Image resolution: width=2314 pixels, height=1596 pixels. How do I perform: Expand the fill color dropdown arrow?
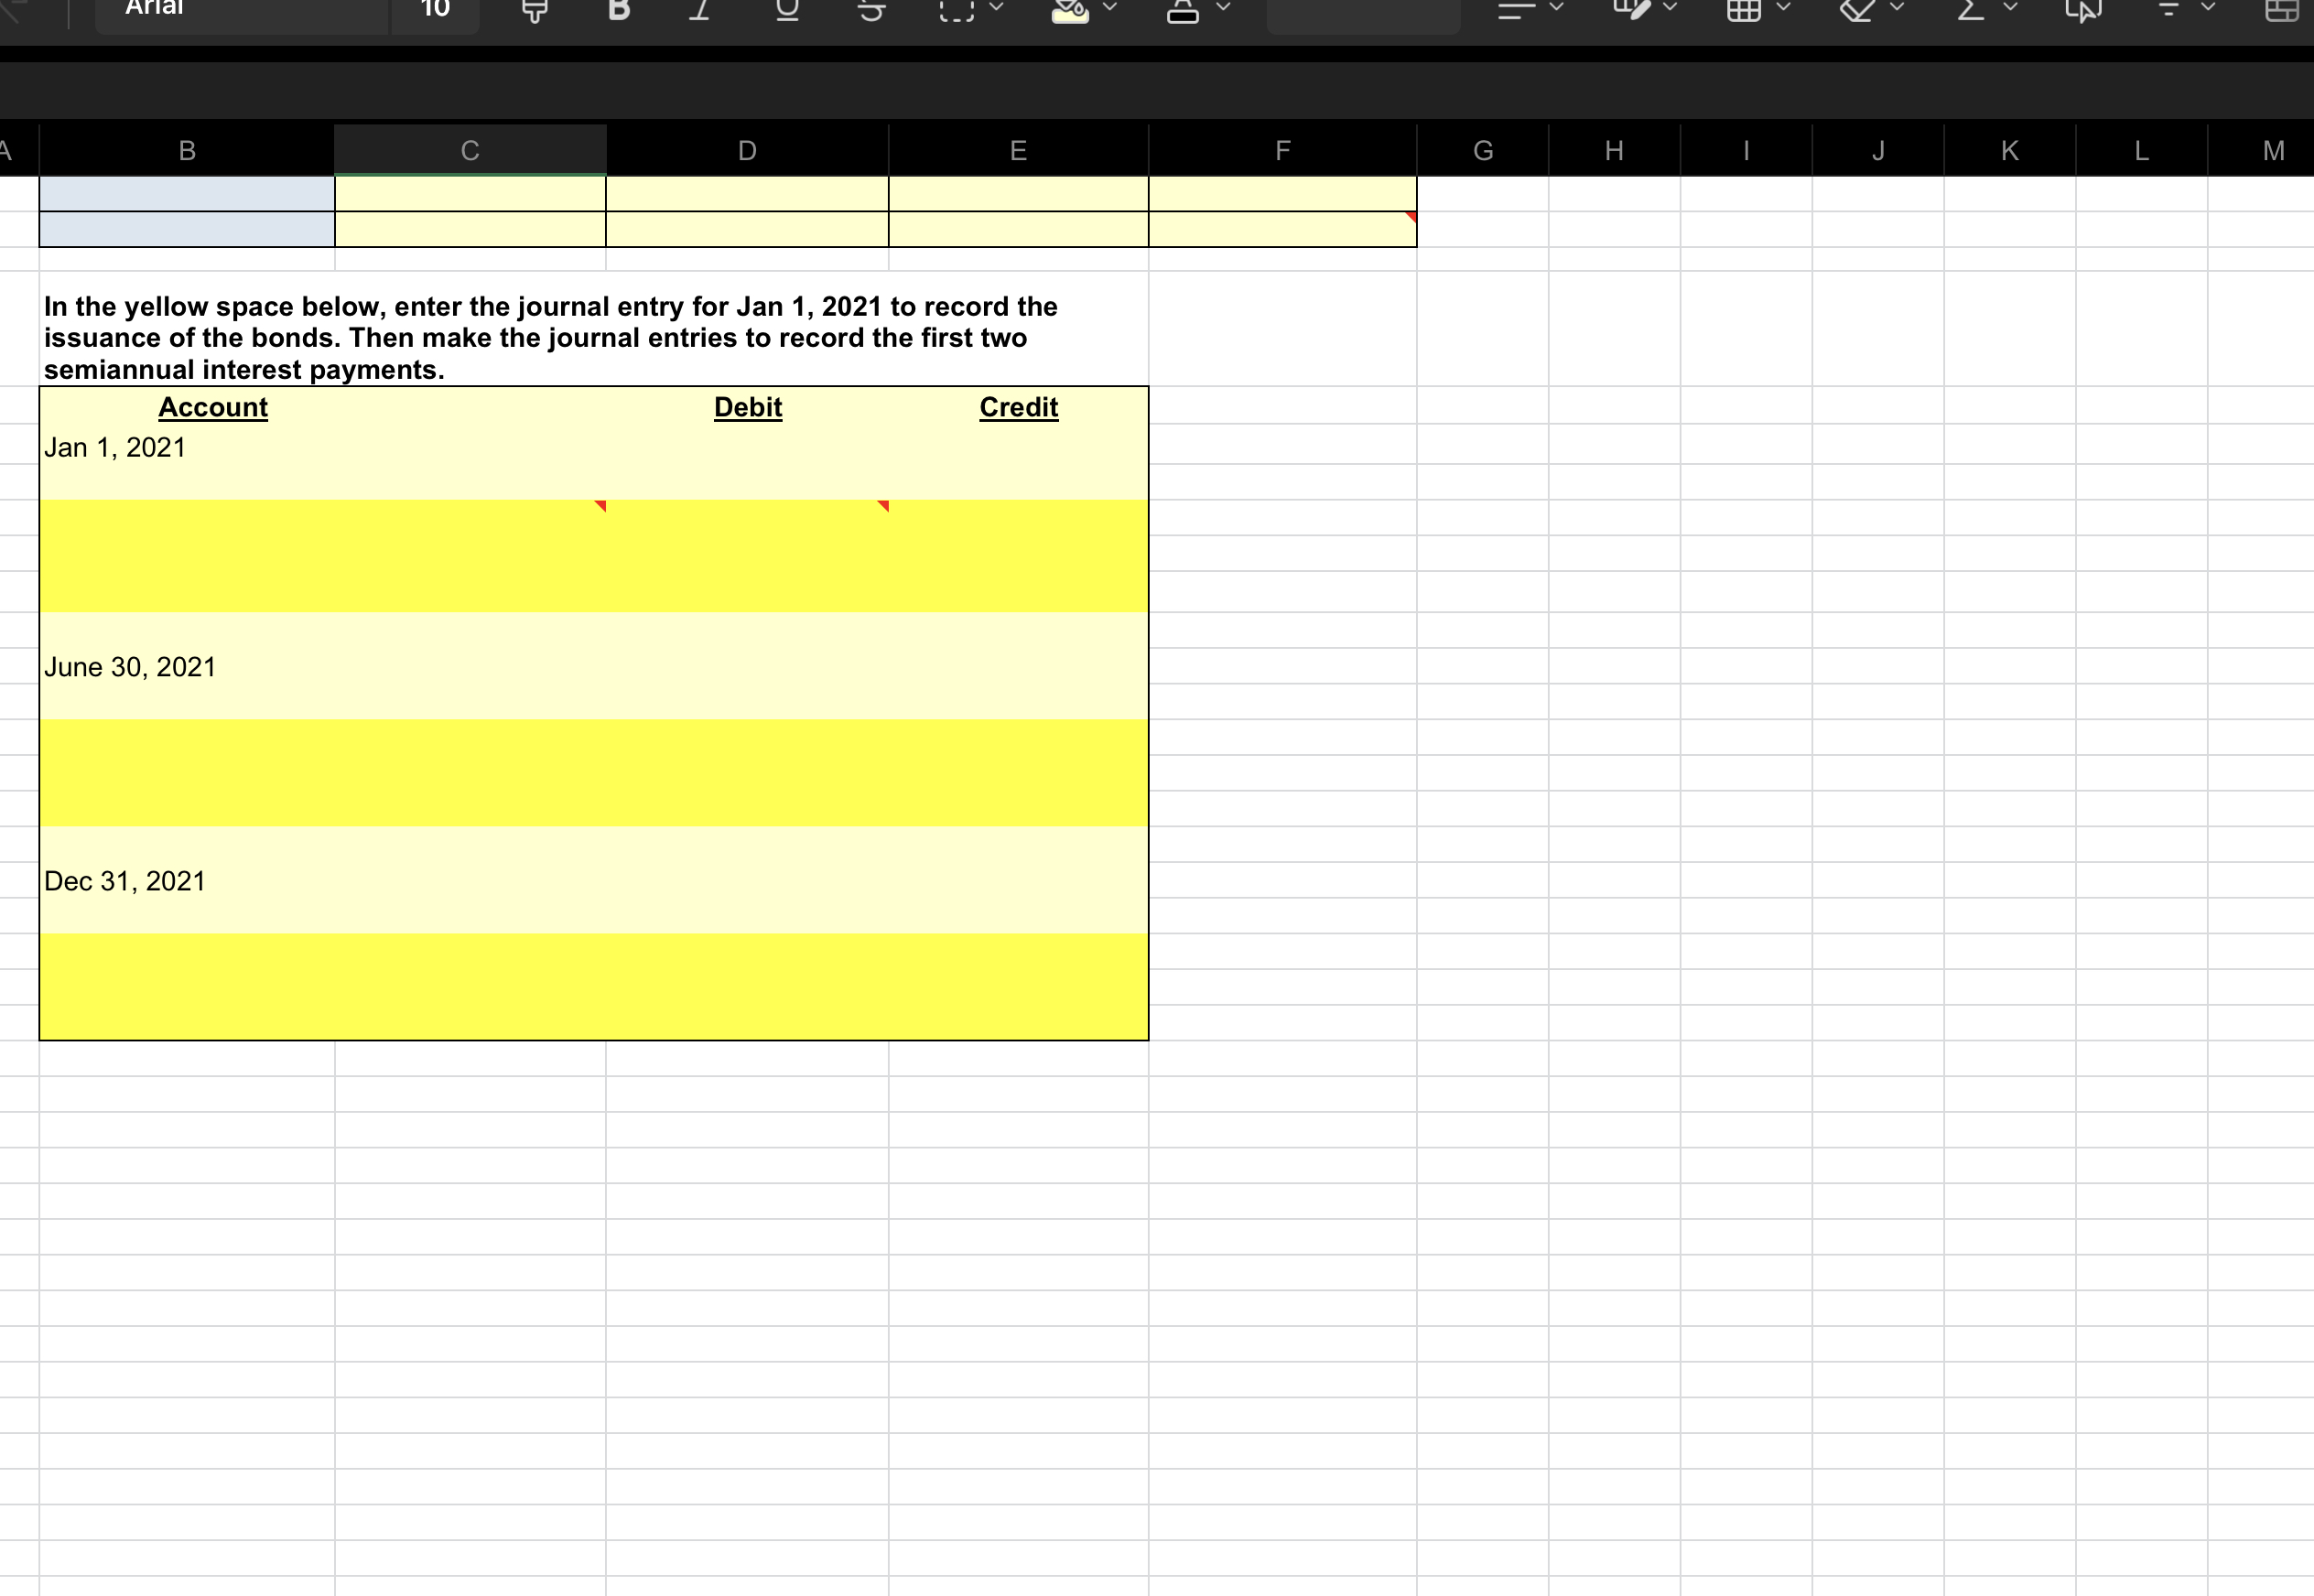pyautogui.click(x=1110, y=8)
